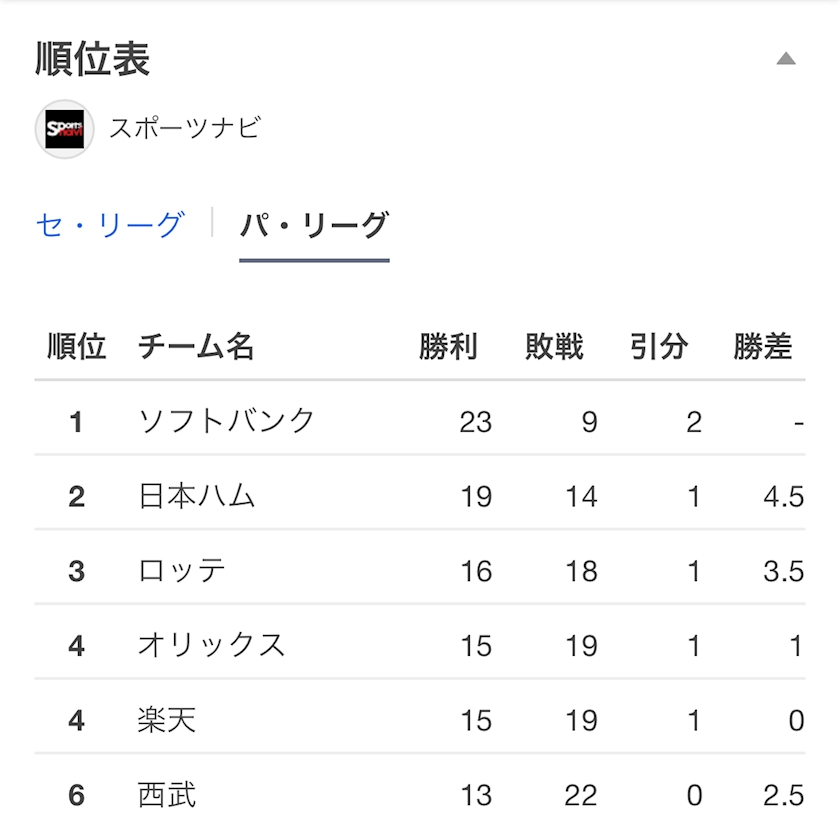840x827 pixels.
Task: Click the 敗戦 column header
Action: point(554,347)
